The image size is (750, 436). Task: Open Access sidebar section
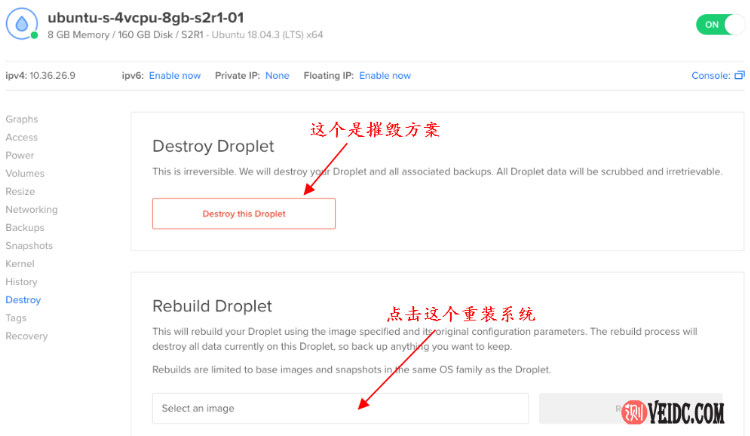tap(22, 137)
